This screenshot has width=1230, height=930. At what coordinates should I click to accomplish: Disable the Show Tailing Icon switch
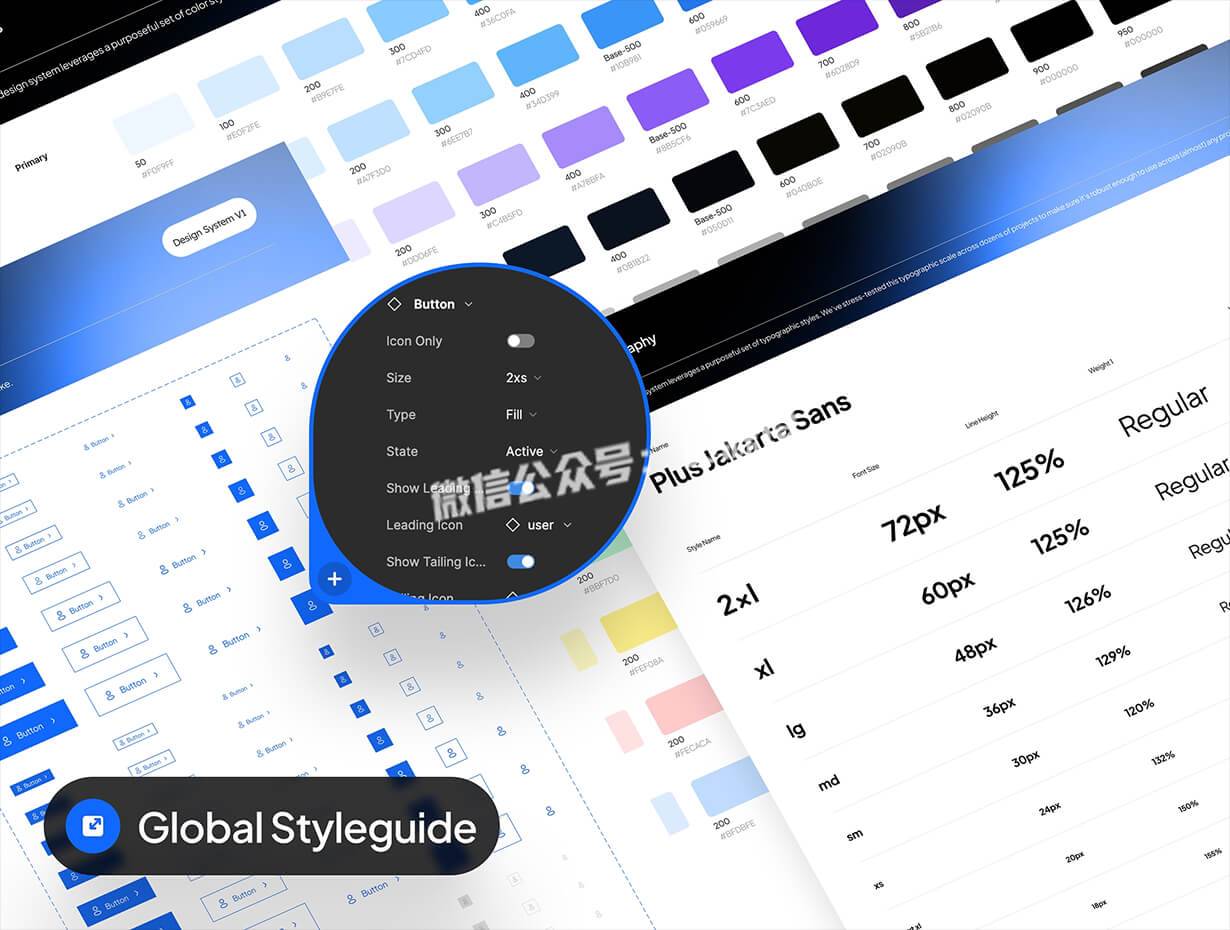tap(520, 562)
